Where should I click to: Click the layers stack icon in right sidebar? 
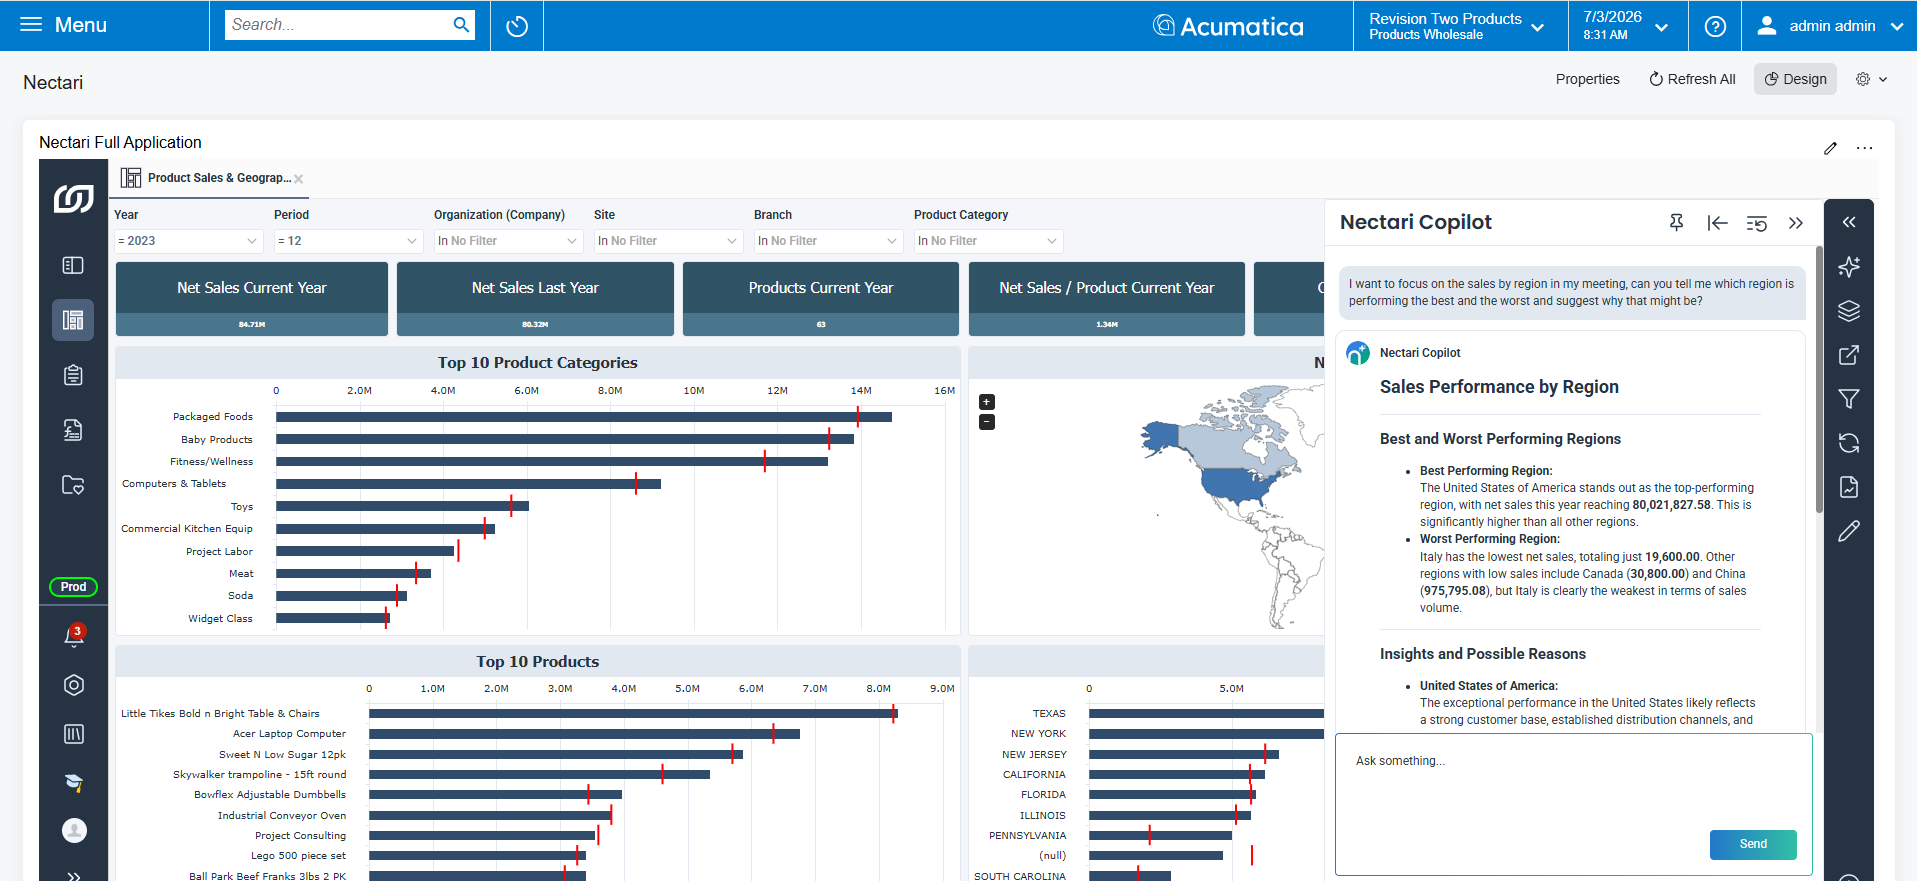pos(1849,311)
